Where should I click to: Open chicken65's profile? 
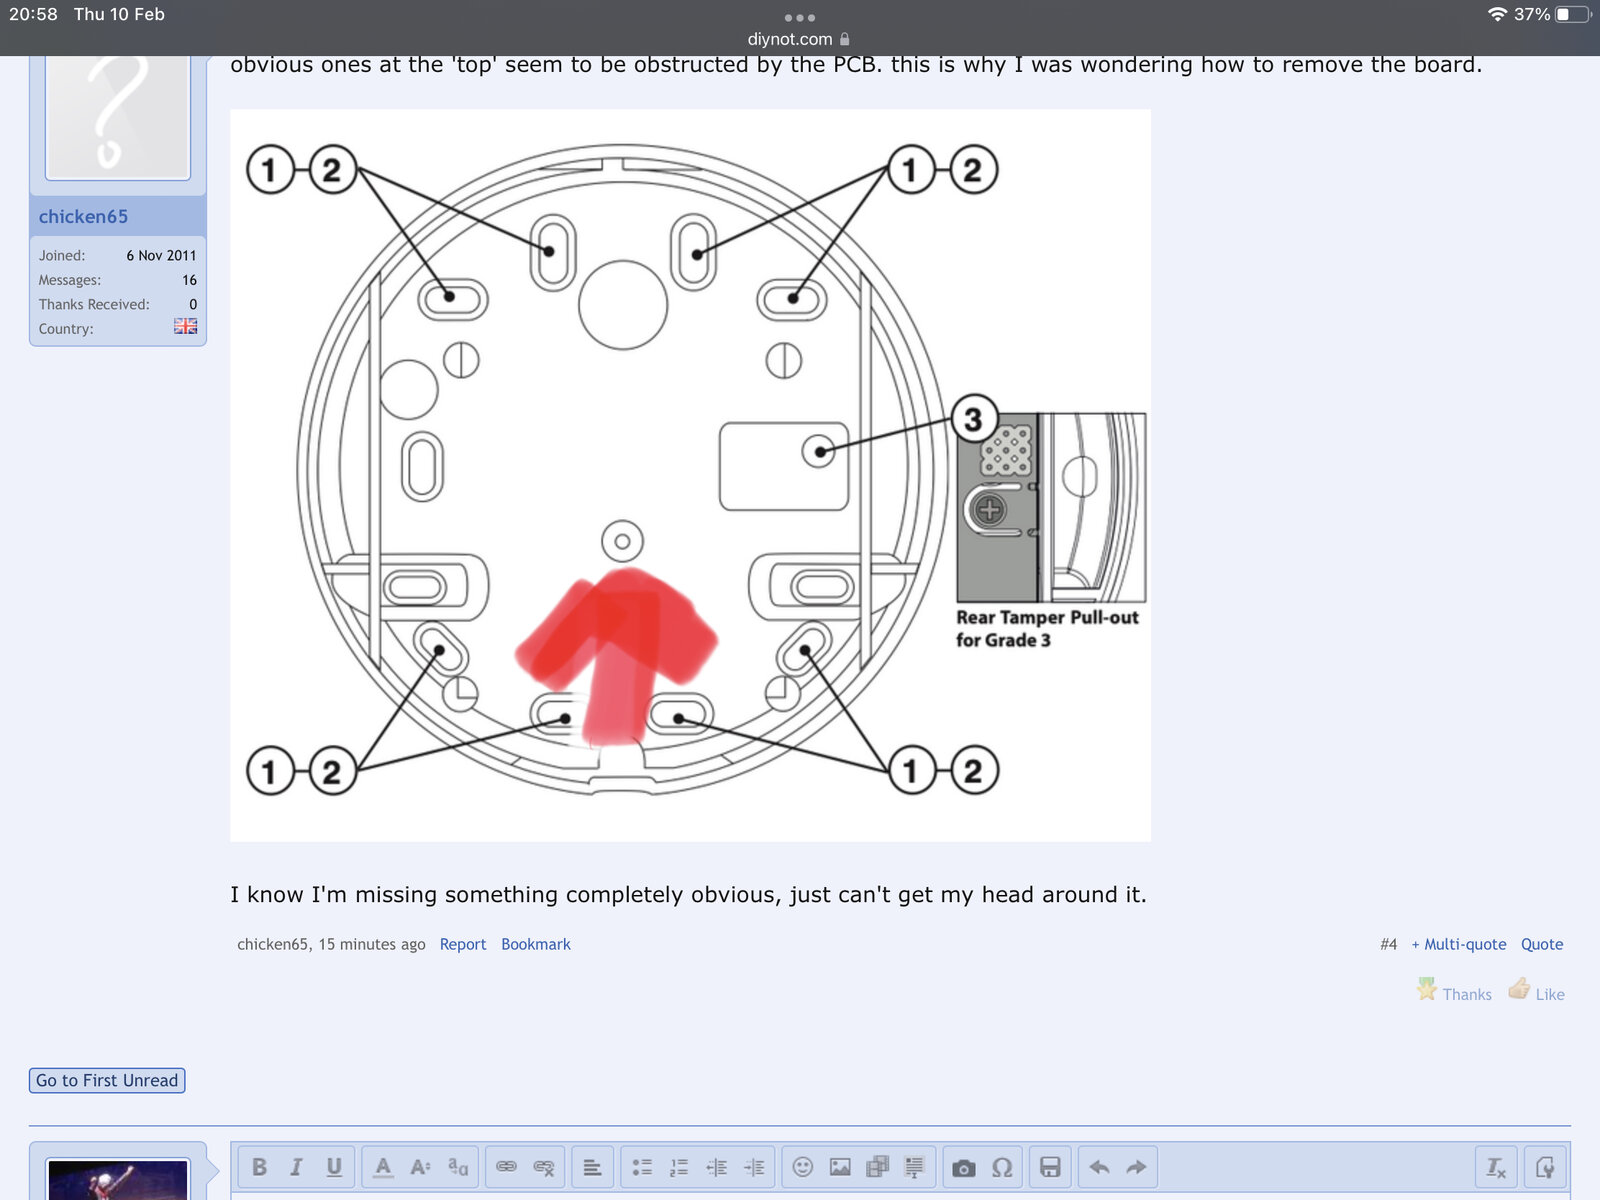point(83,216)
